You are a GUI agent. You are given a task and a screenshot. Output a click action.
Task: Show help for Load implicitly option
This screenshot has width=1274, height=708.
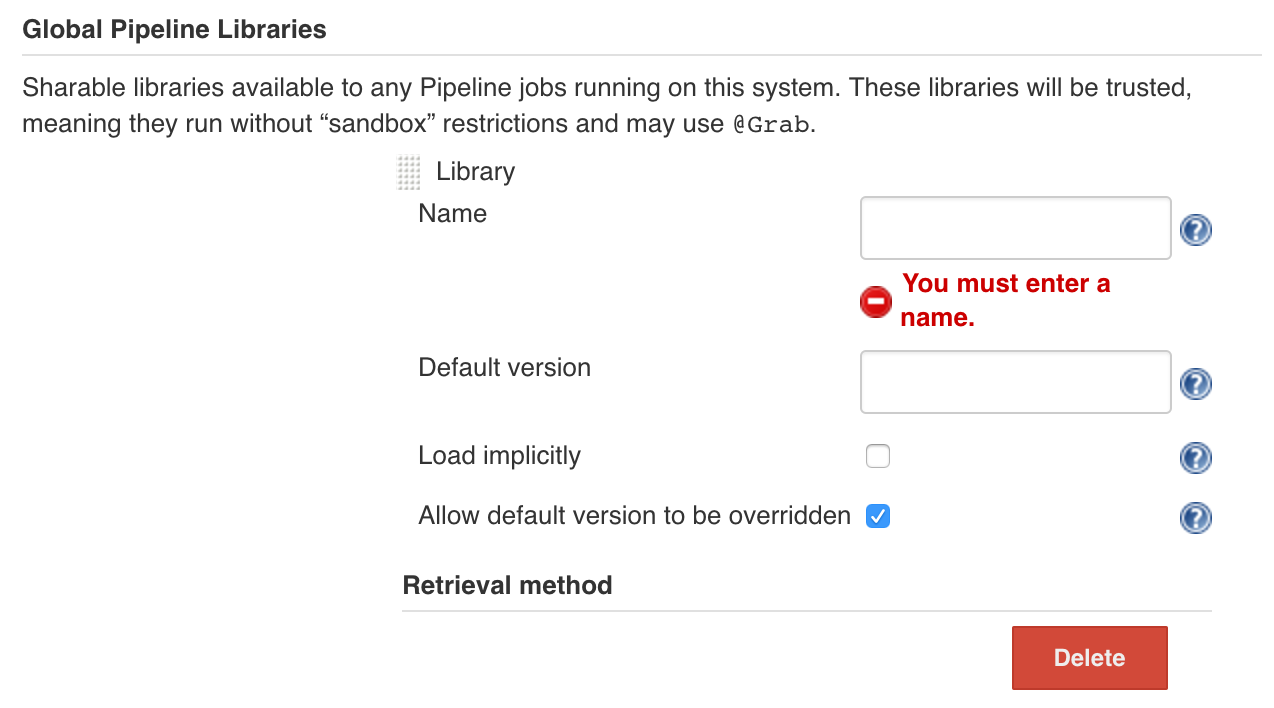tap(1195, 458)
